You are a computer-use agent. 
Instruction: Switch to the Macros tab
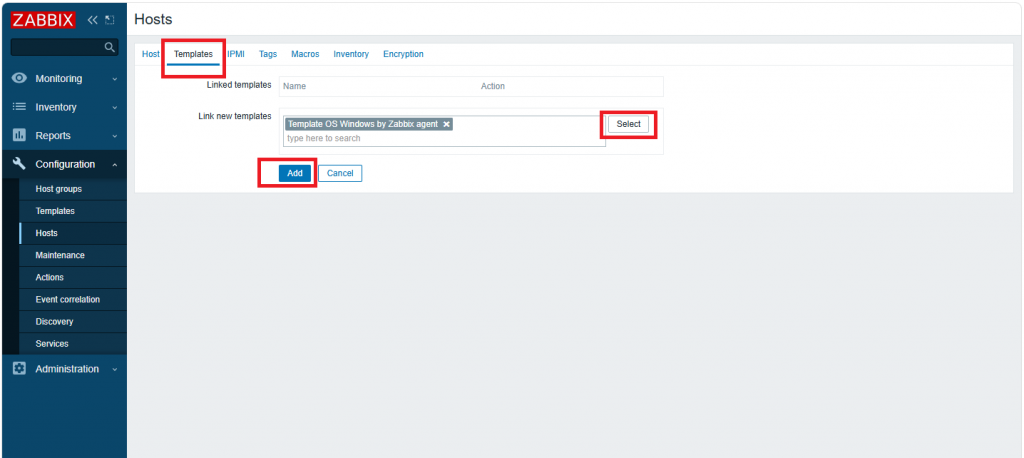coord(305,54)
